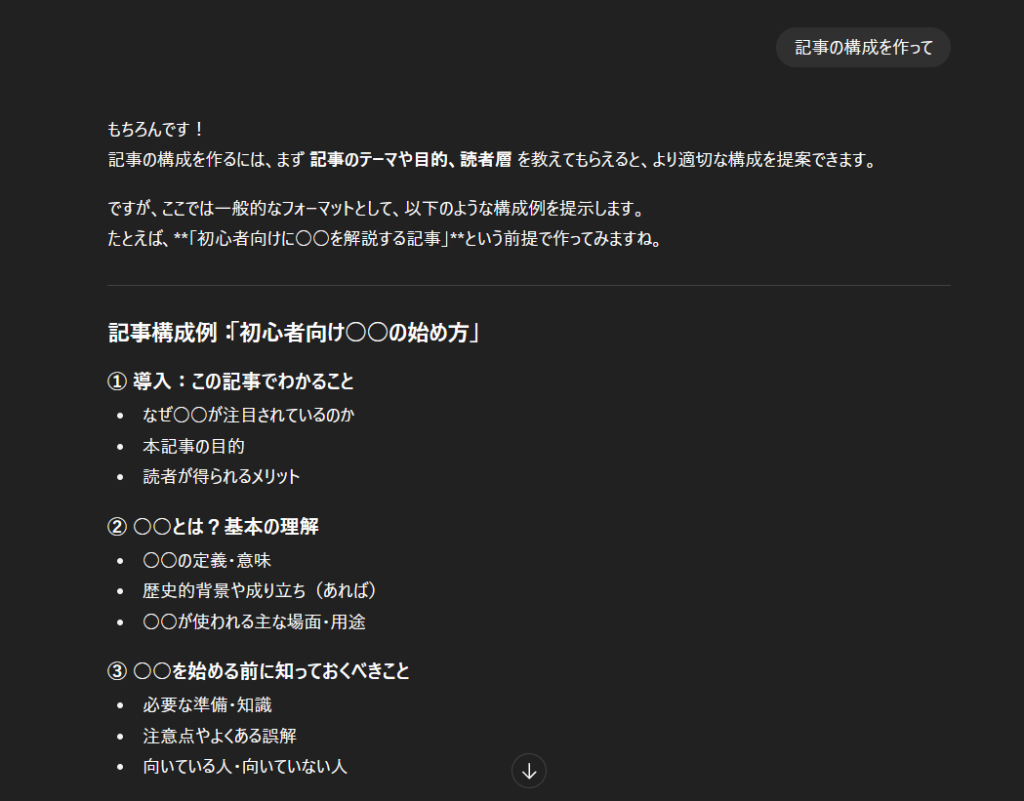Select bullet item 必要な準備・知識
Image resolution: width=1024 pixels, height=801 pixels.
click(207, 705)
